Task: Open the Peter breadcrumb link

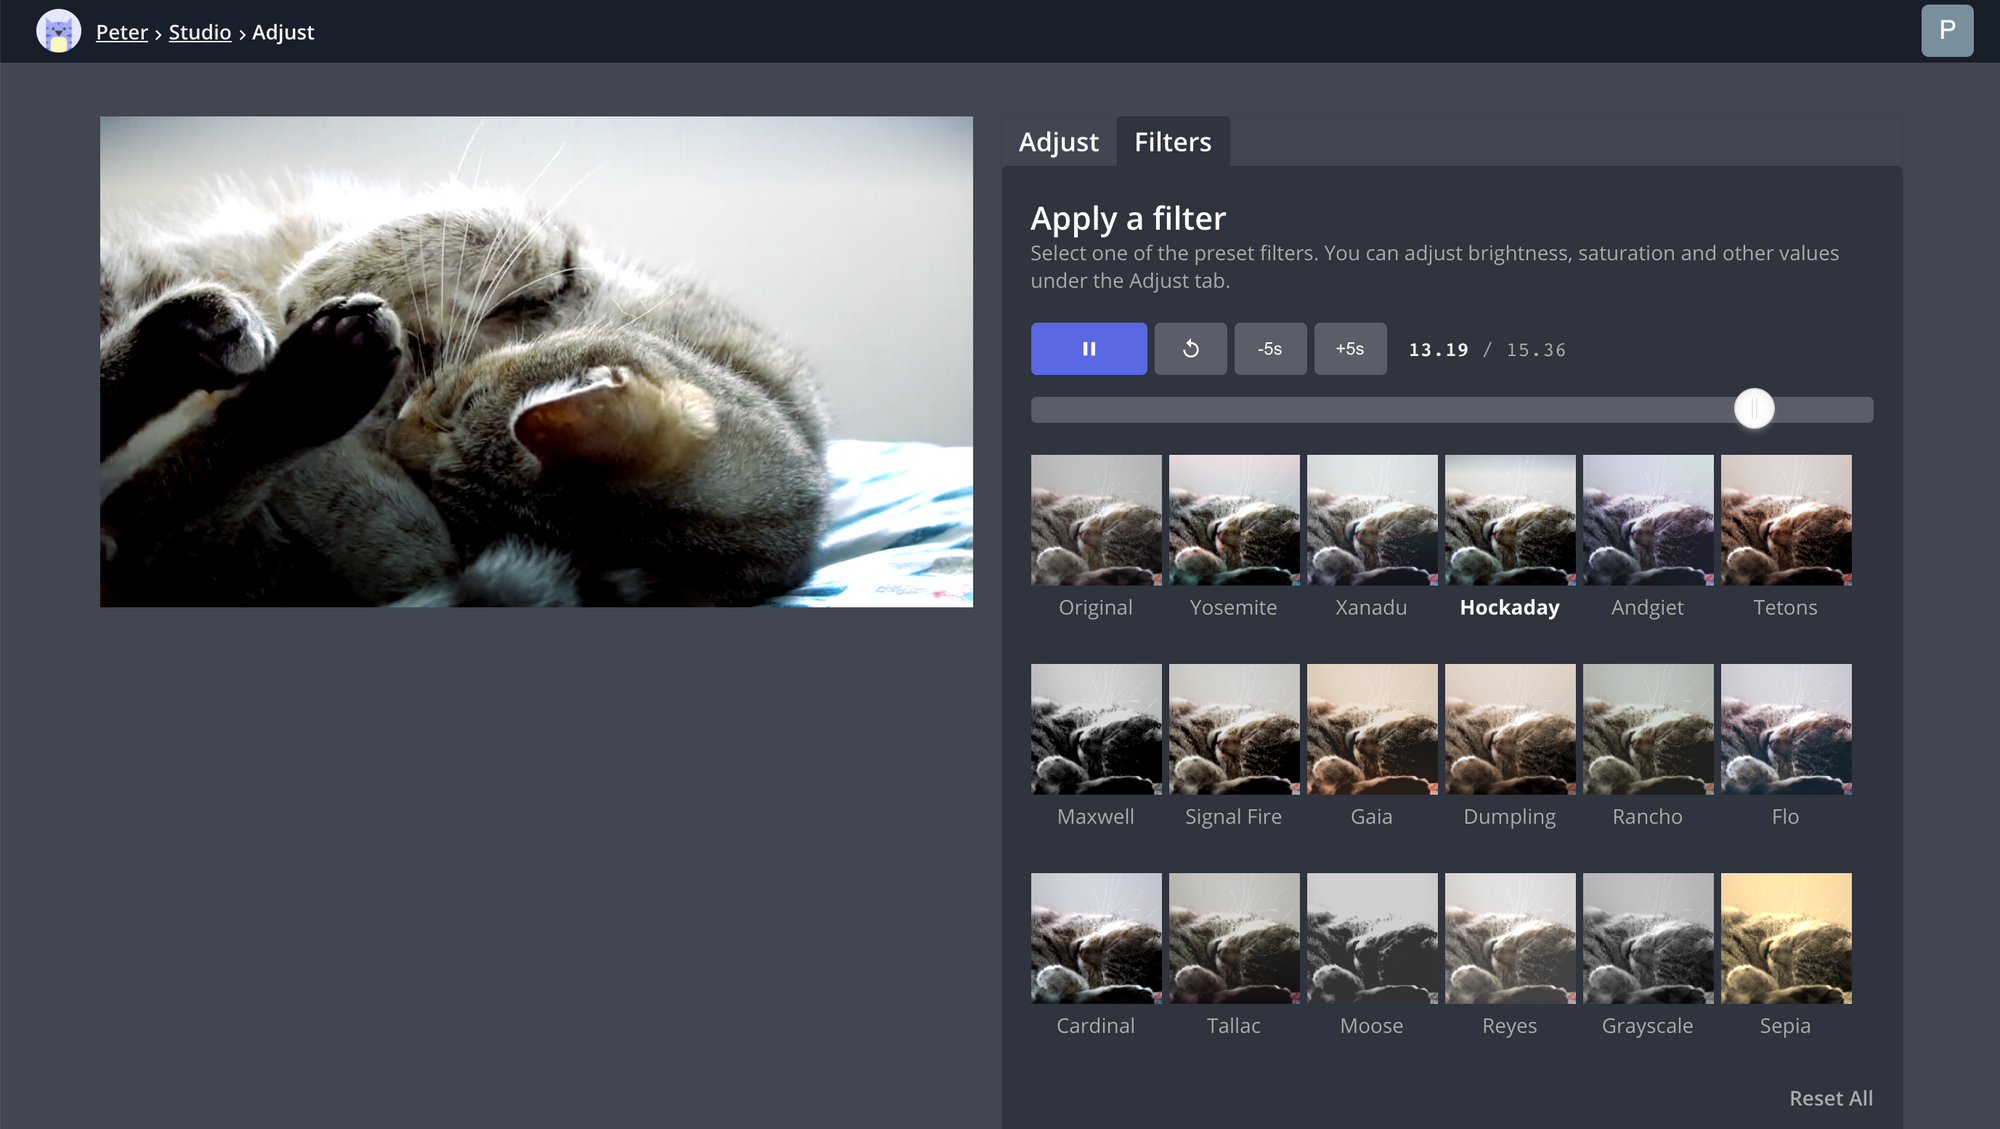Action: pos(121,32)
